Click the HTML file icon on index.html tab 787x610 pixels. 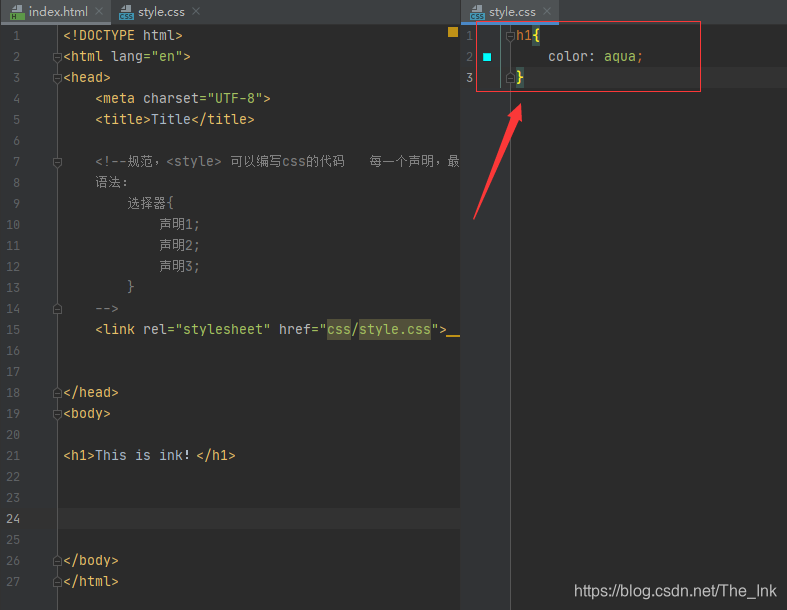[x=17, y=12]
